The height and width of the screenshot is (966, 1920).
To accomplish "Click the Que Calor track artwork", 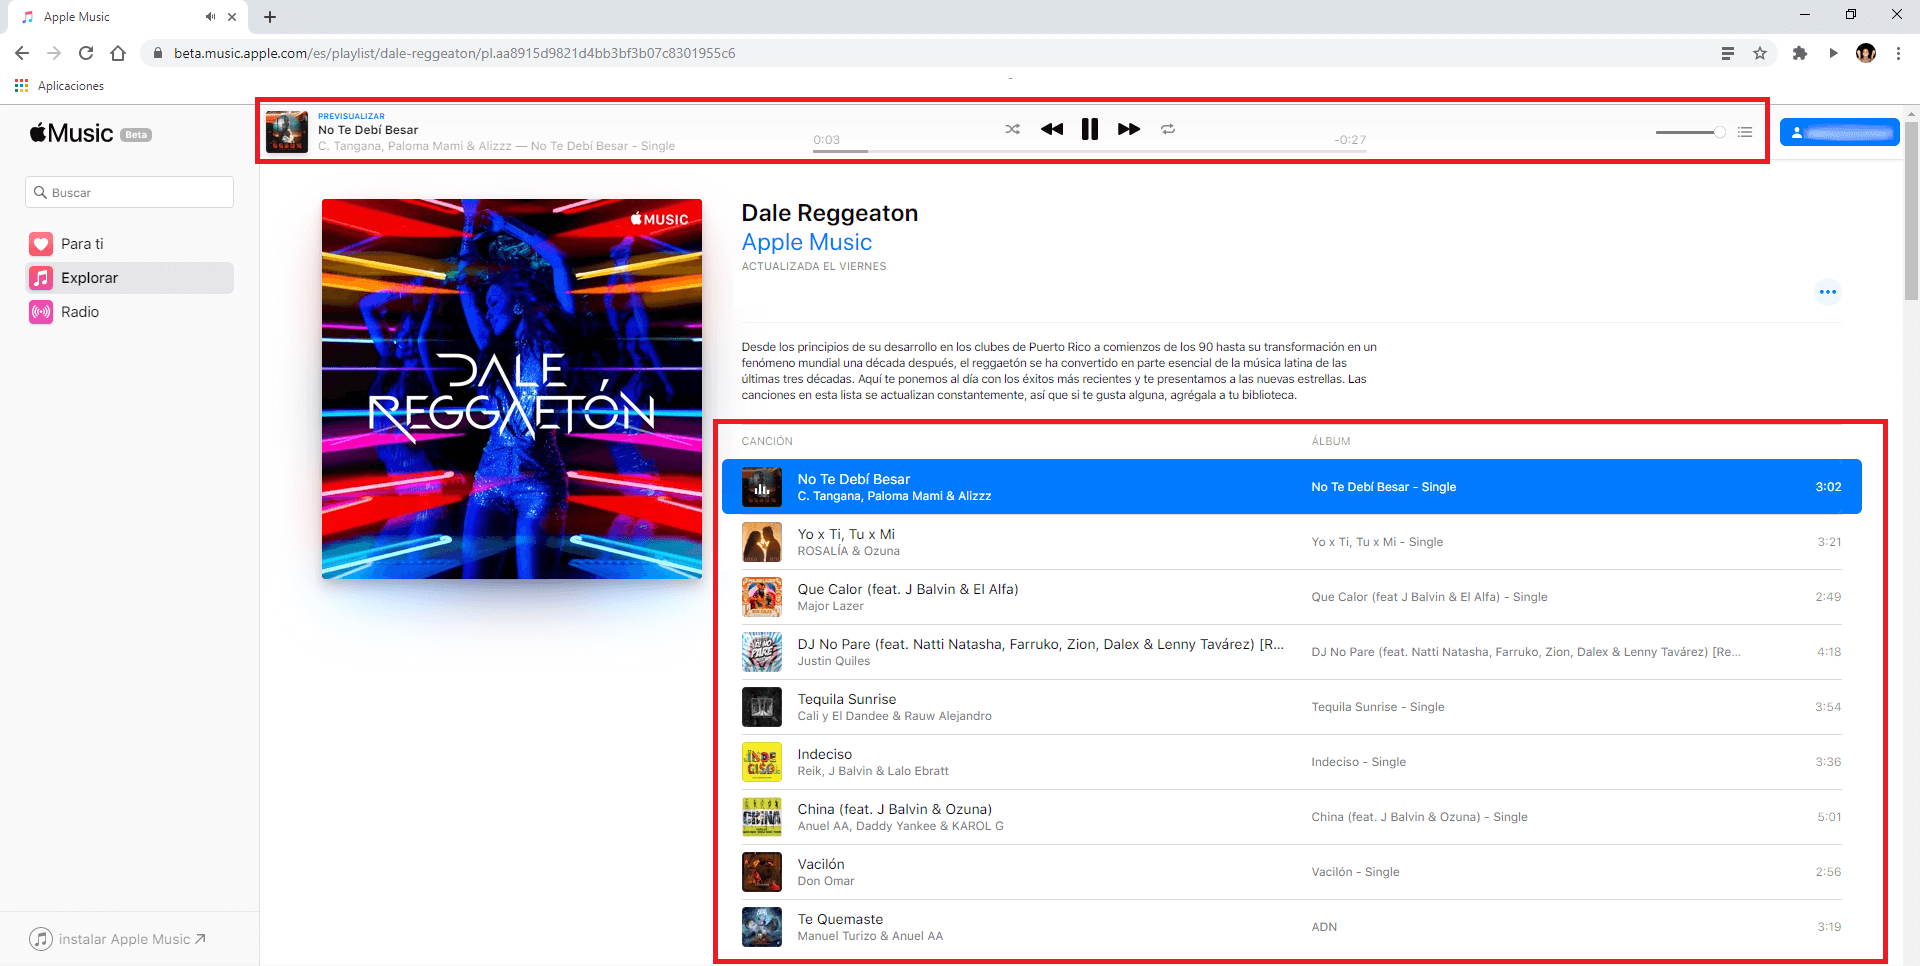I will (762, 597).
